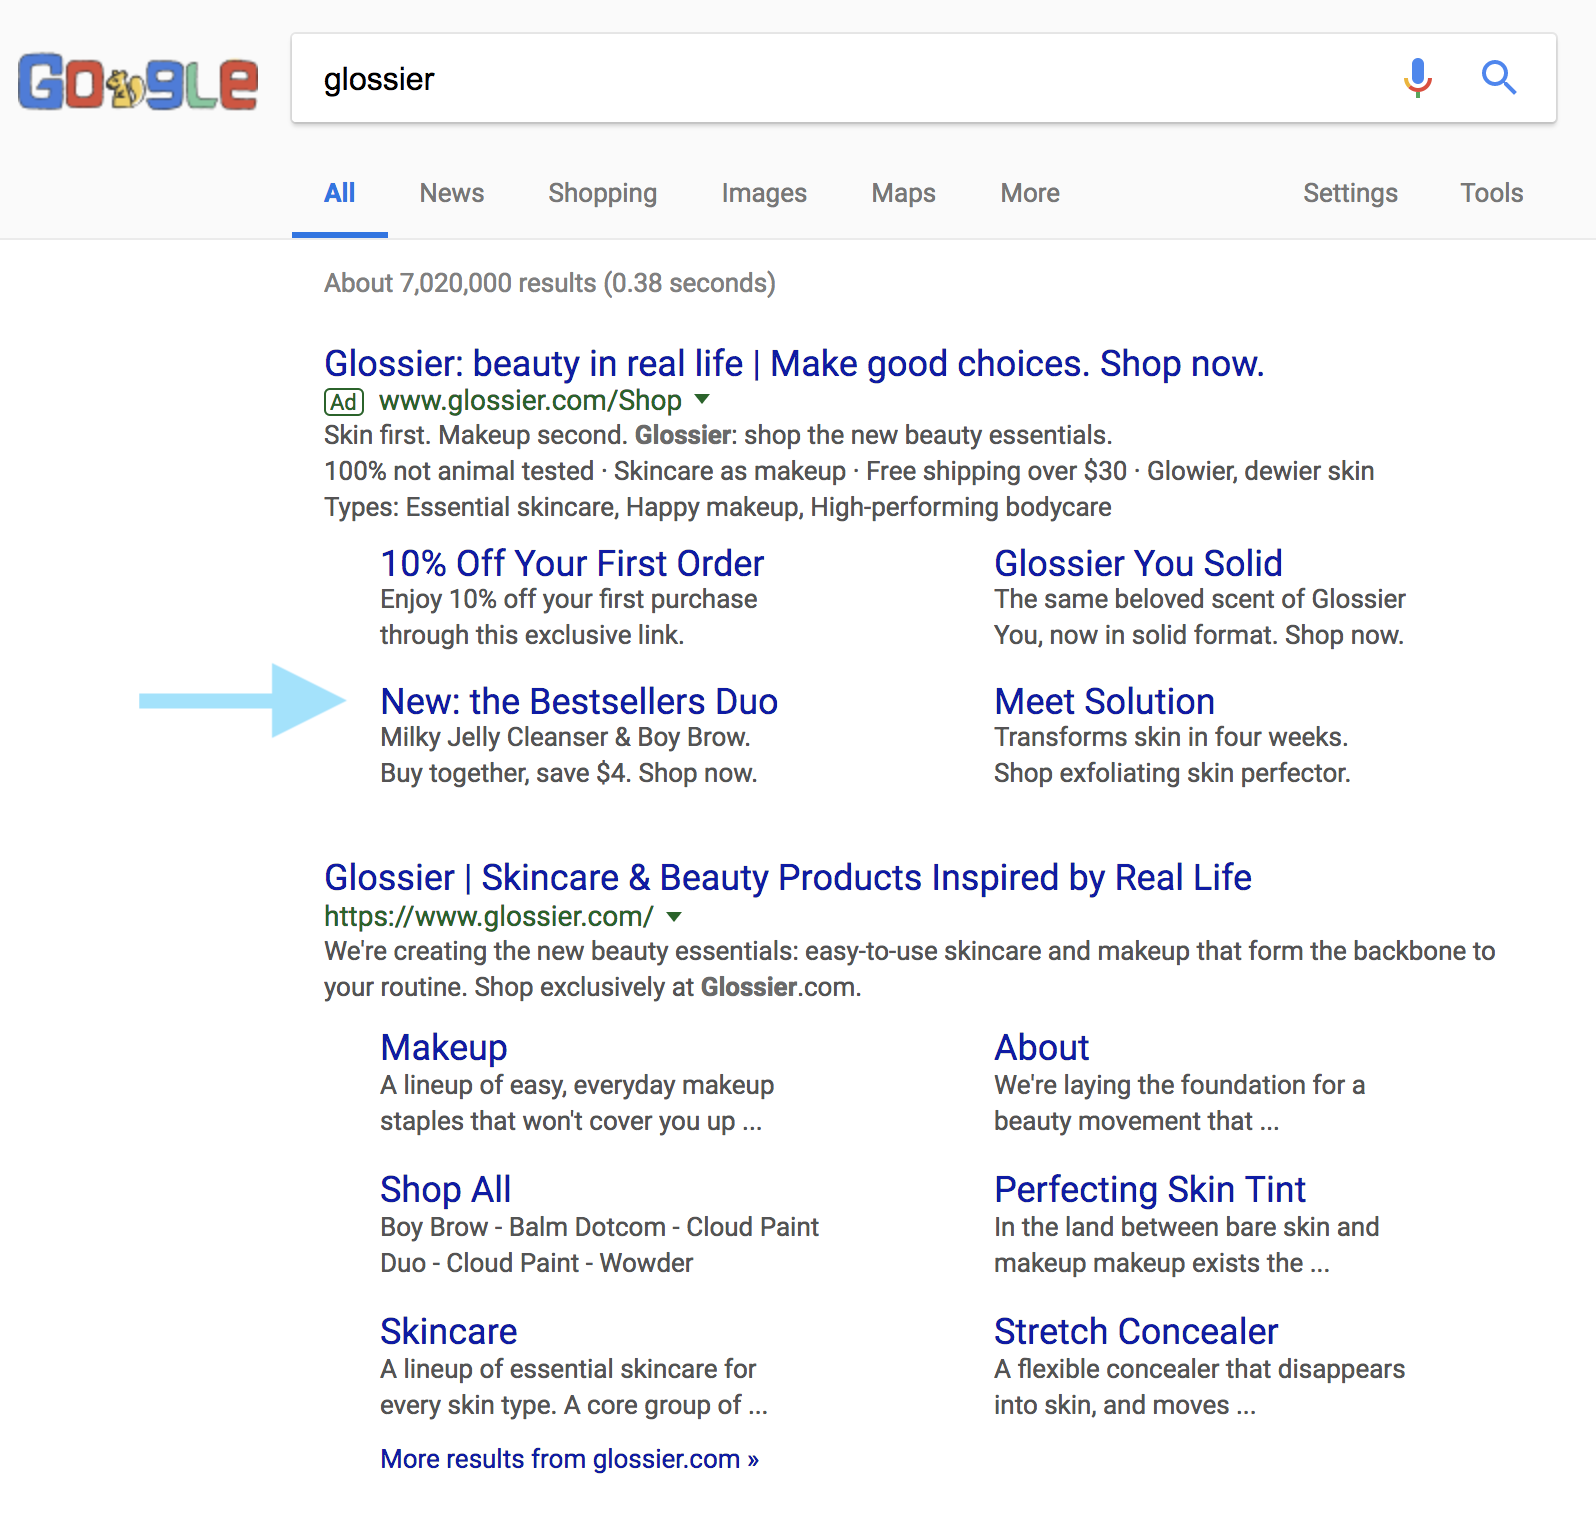The height and width of the screenshot is (1530, 1596).
Task: Click the 100% not animal tested line
Action: click(x=849, y=471)
